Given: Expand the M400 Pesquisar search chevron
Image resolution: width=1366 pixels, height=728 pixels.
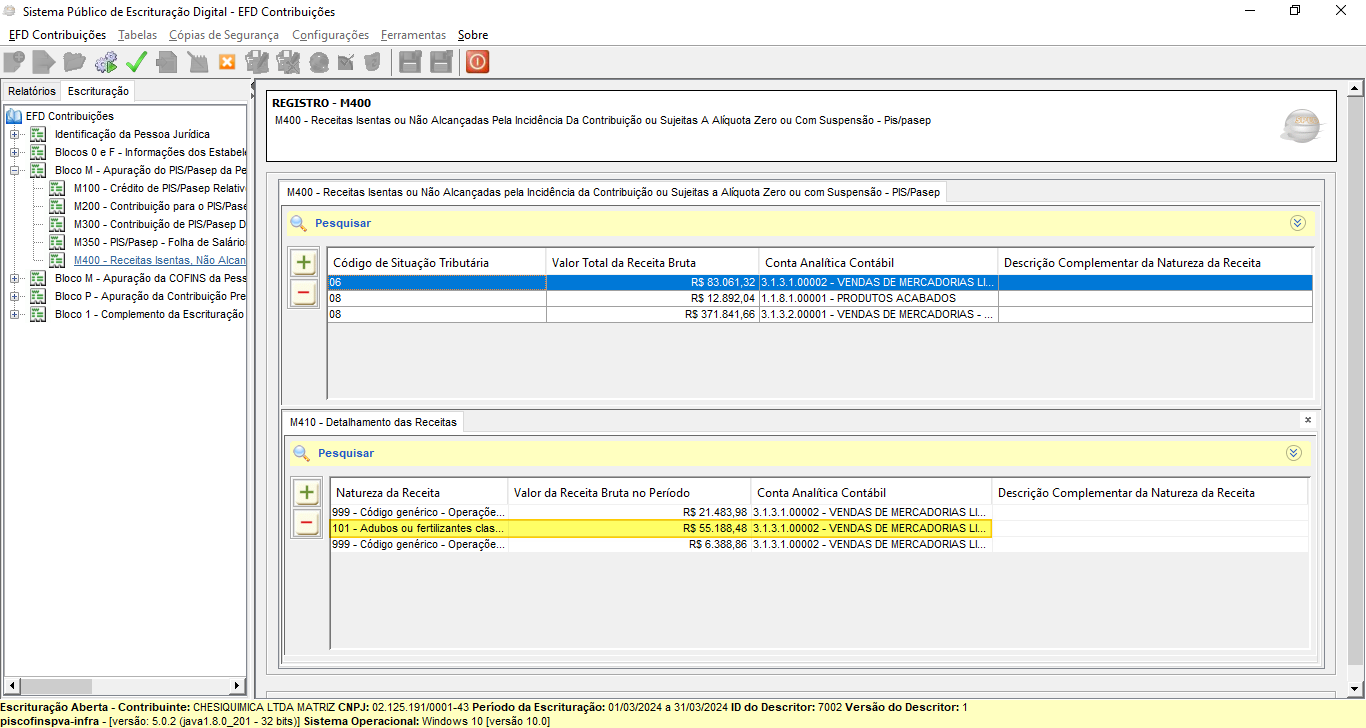Looking at the screenshot, I should pyautogui.click(x=1298, y=223).
